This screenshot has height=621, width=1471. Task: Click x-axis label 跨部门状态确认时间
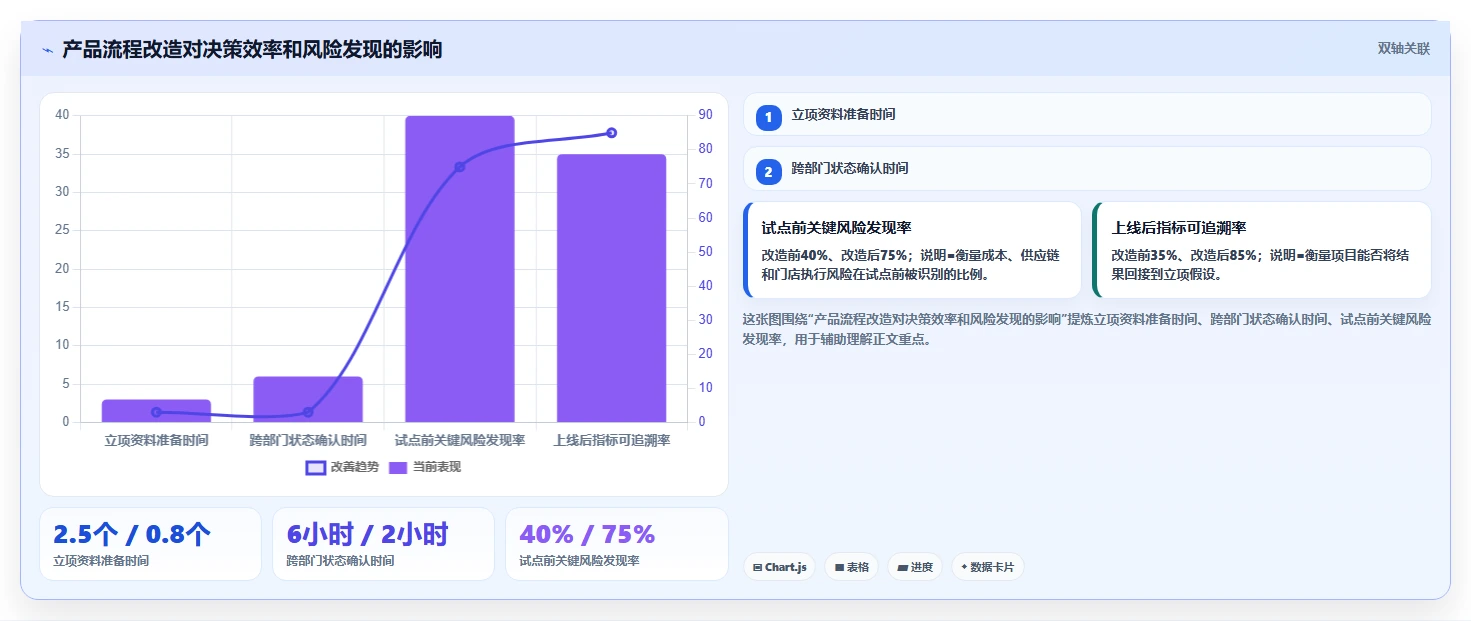(308, 440)
